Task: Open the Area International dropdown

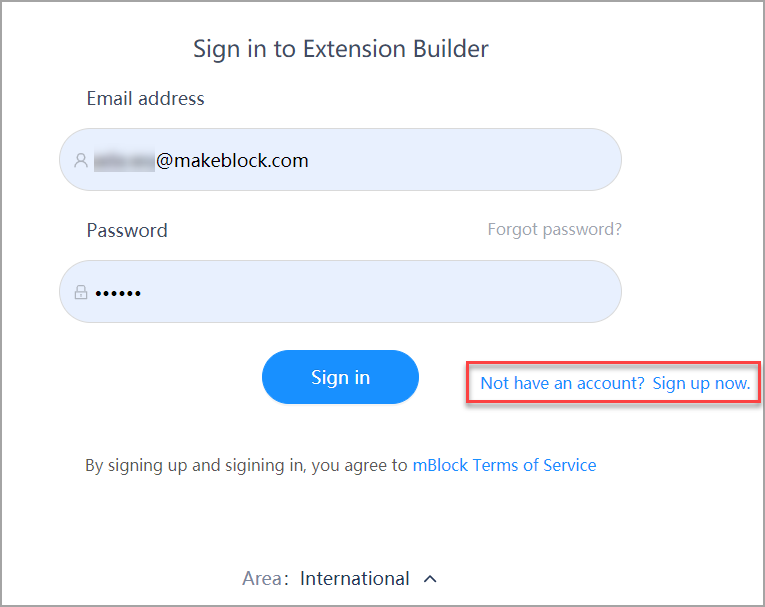Action: click(x=340, y=579)
